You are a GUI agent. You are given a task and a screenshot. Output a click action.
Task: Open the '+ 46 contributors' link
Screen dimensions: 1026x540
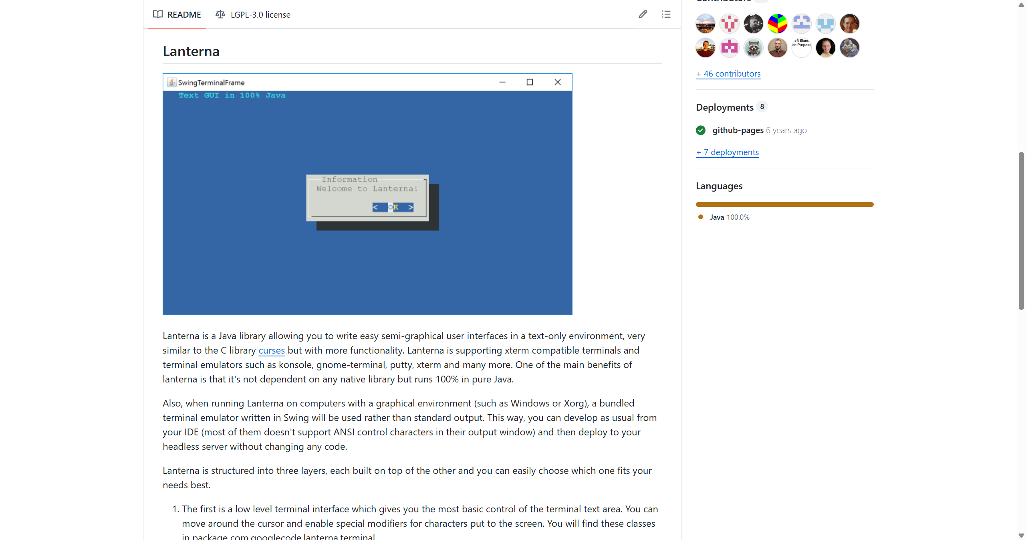[x=728, y=74]
